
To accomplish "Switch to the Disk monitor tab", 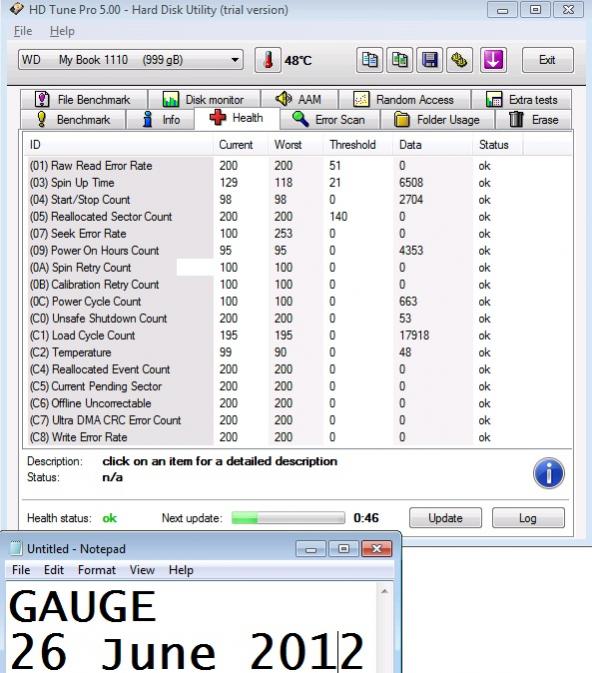I will pos(204,100).
